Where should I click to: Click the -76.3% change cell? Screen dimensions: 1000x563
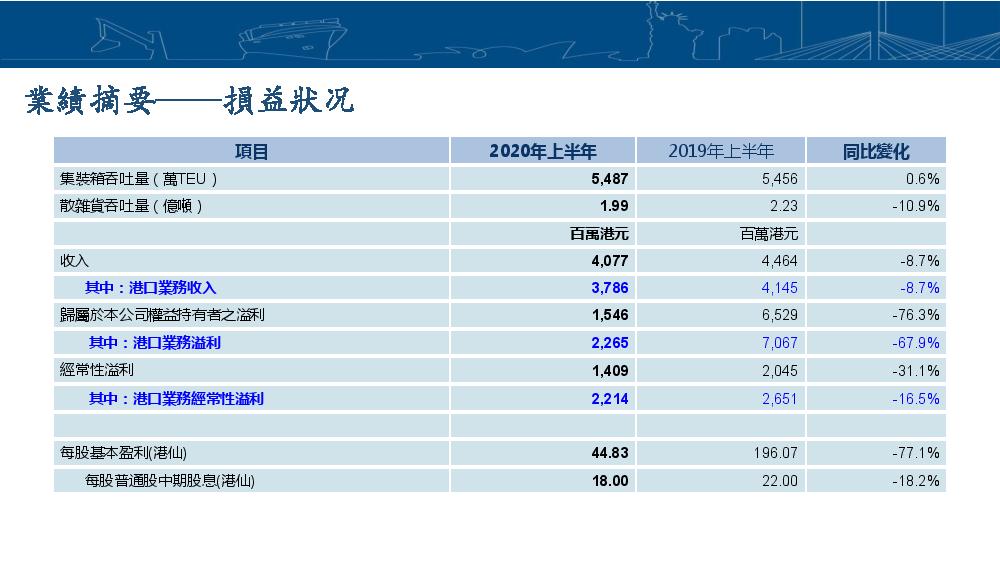(x=915, y=315)
